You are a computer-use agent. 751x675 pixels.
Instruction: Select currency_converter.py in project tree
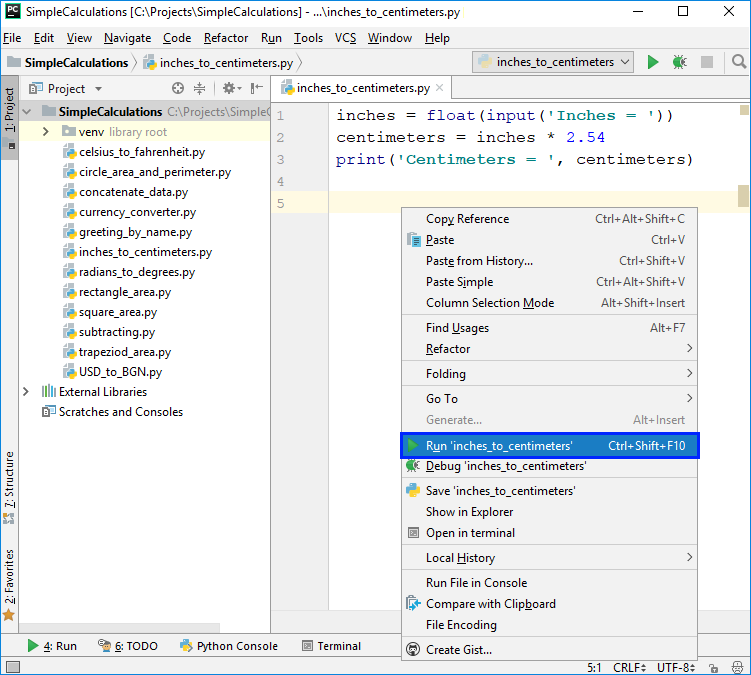click(137, 212)
